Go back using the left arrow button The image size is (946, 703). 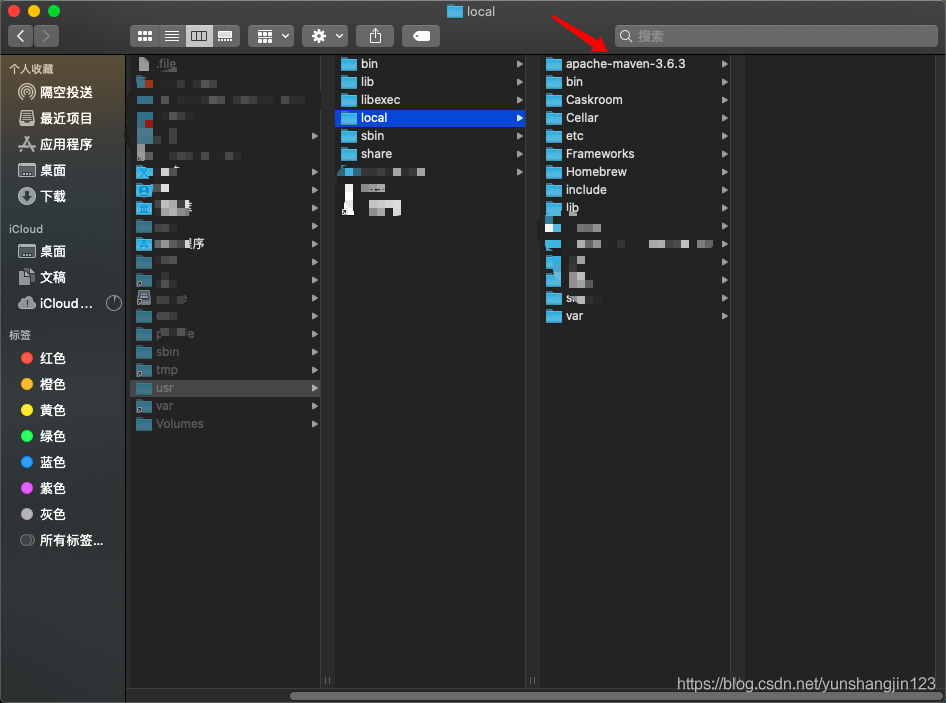pos(21,36)
